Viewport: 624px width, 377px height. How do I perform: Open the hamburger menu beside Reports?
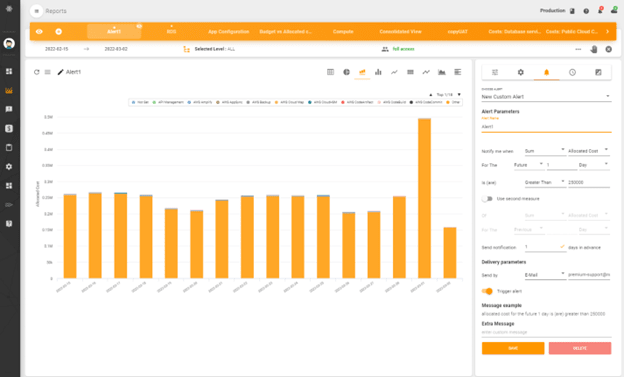[37, 11]
